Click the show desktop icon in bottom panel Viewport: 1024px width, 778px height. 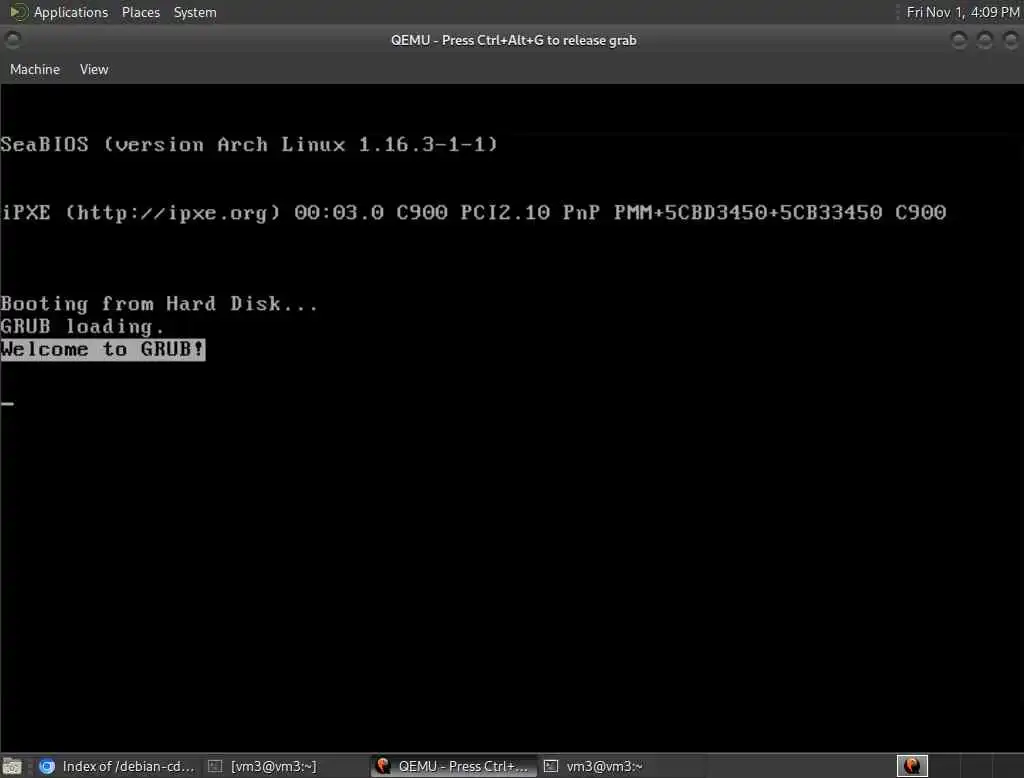12,766
